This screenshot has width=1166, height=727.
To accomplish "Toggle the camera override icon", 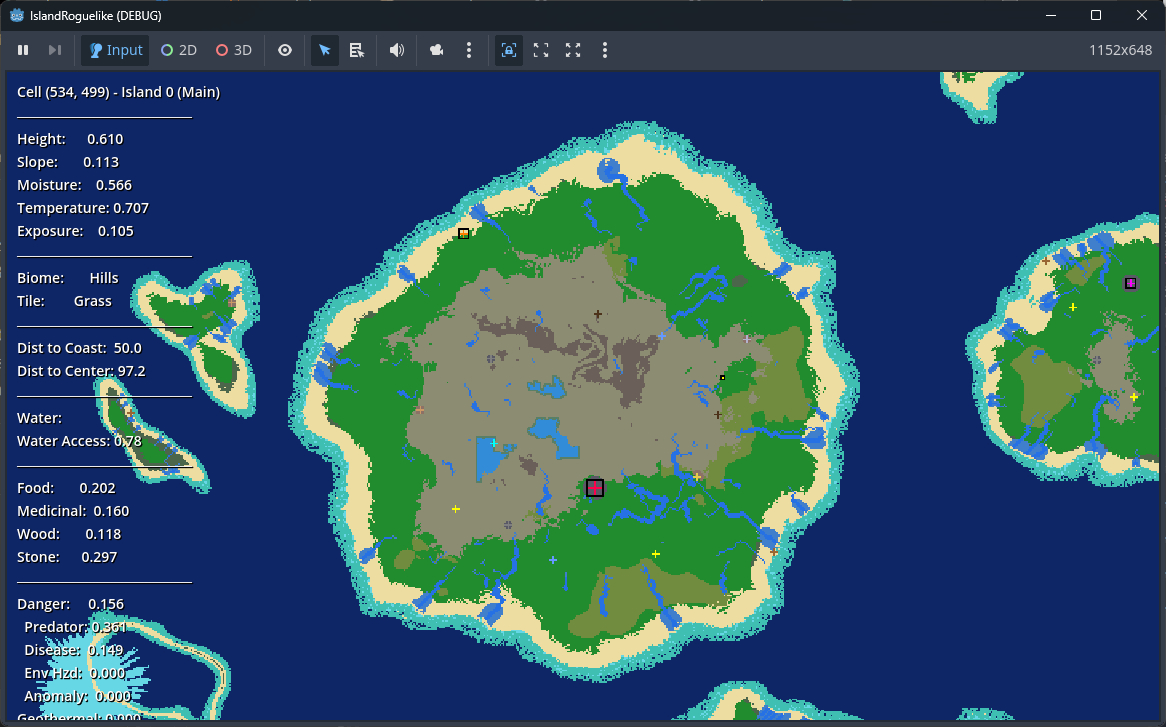I will tap(437, 50).
